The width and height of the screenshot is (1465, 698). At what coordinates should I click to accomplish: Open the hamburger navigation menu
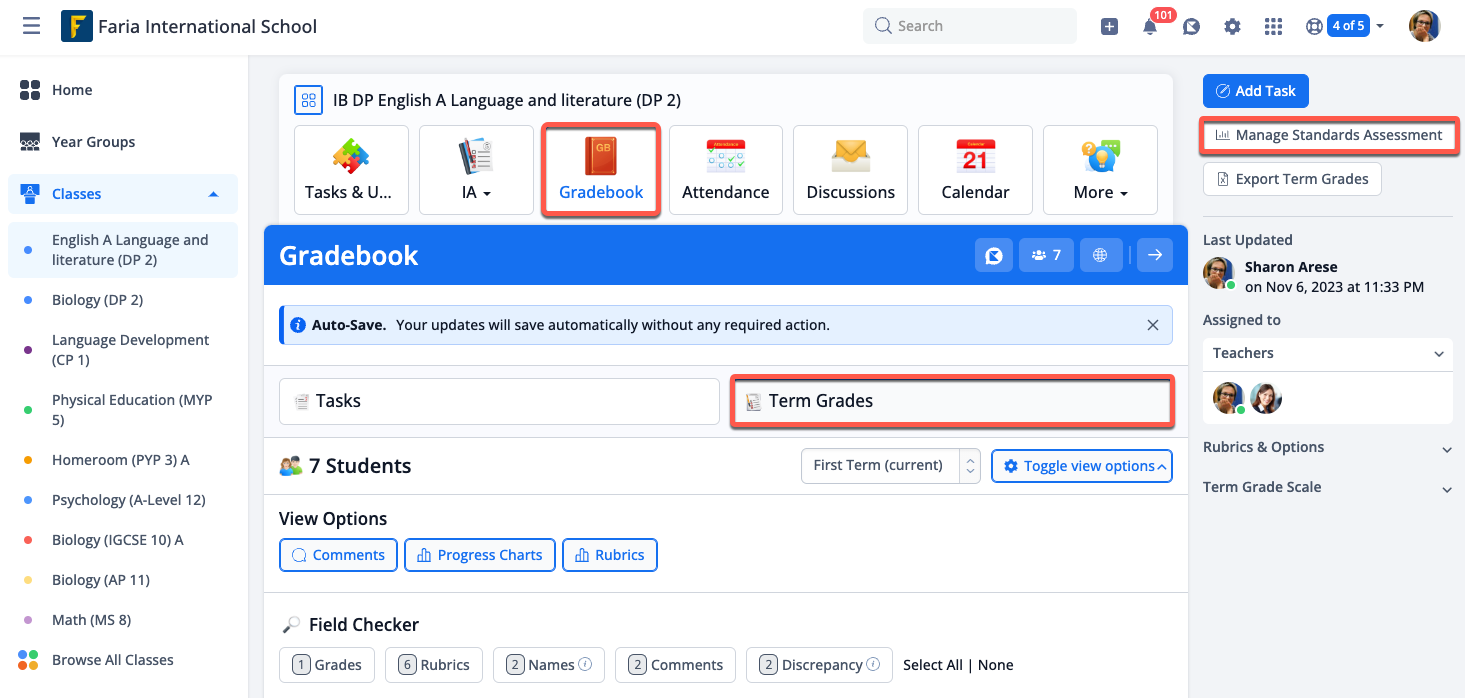coord(31,26)
